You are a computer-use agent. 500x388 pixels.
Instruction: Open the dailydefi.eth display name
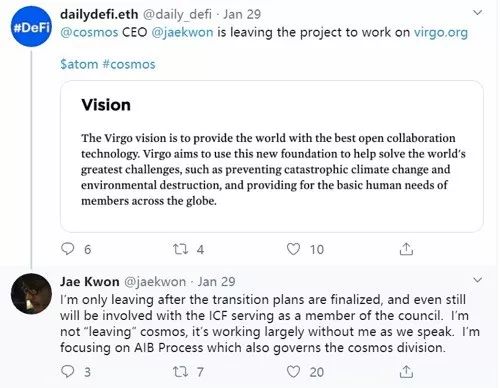click(x=99, y=14)
